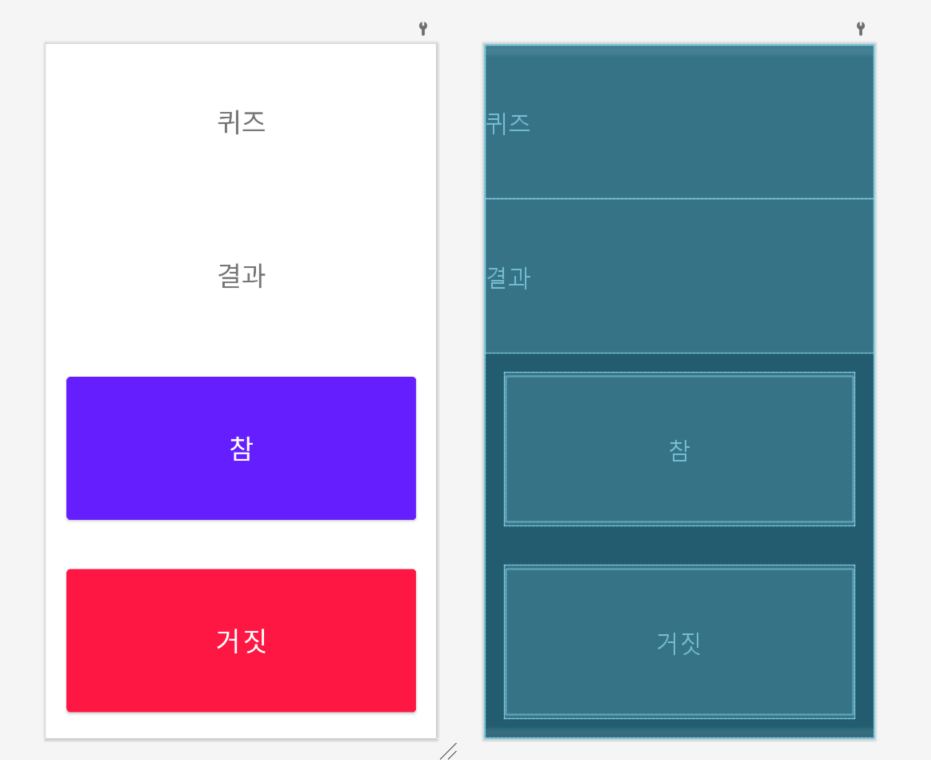Click the divider line between blueprint 퀴즈 and 결과
The image size is (931, 760).
(x=679, y=198)
